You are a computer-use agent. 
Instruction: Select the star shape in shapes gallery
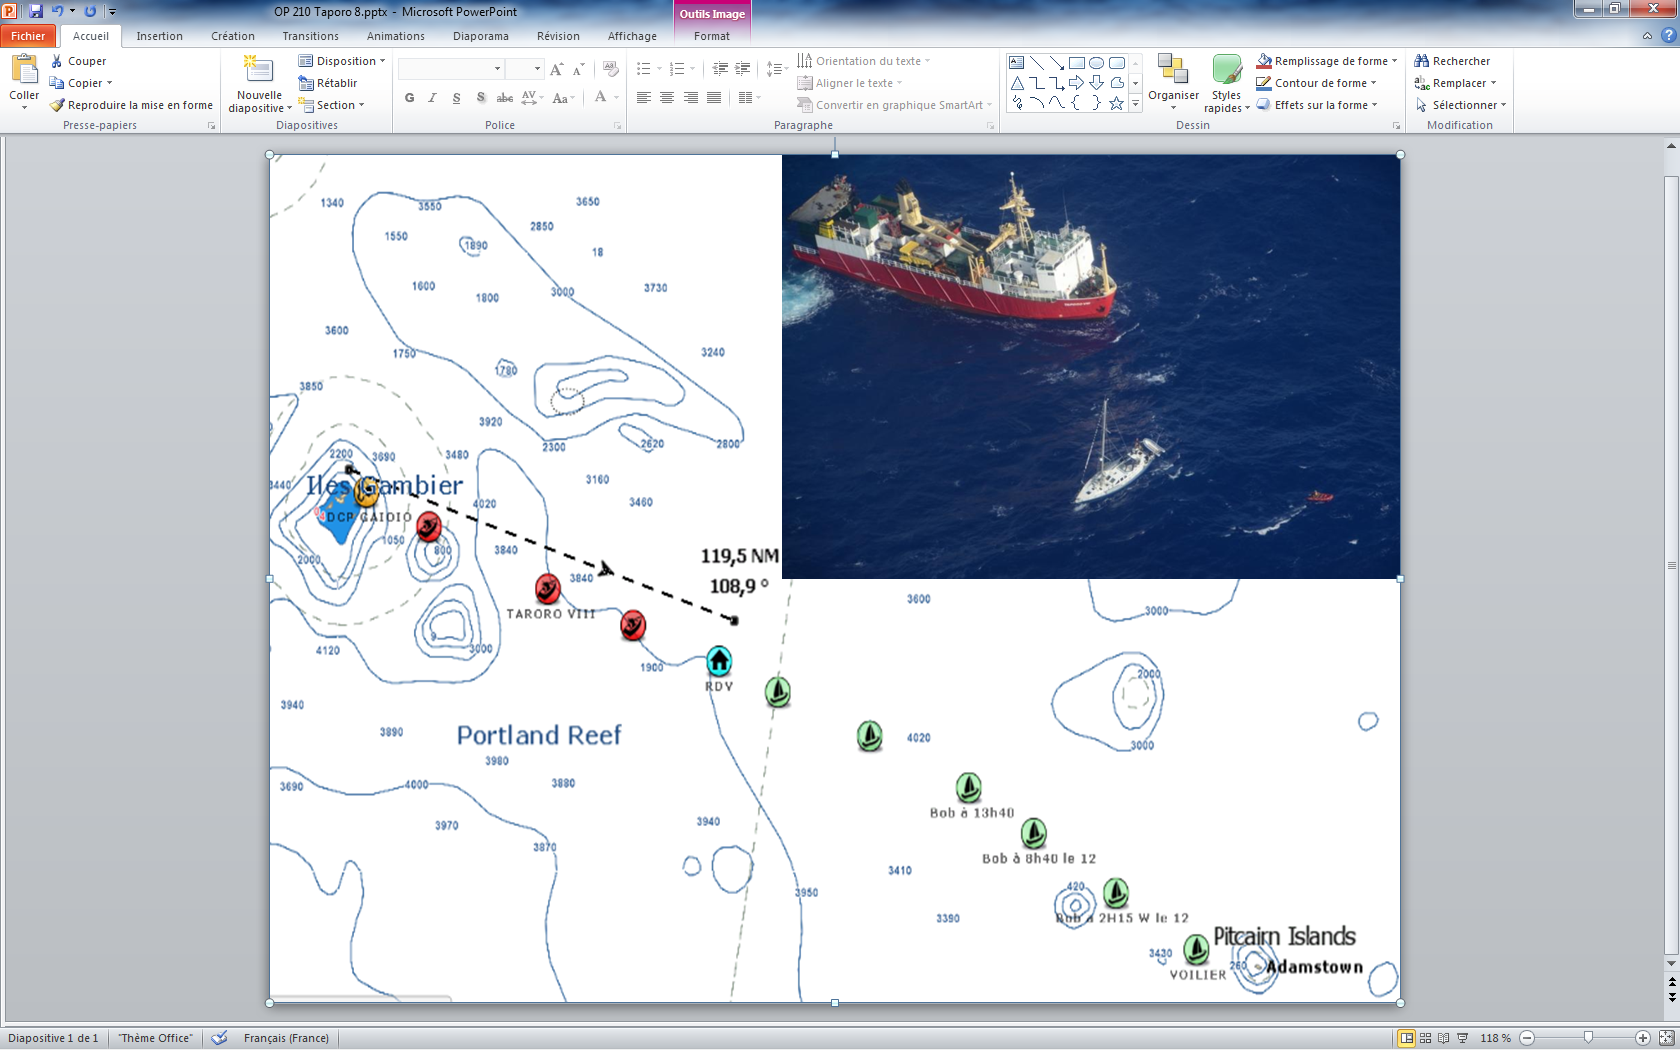point(1116,103)
